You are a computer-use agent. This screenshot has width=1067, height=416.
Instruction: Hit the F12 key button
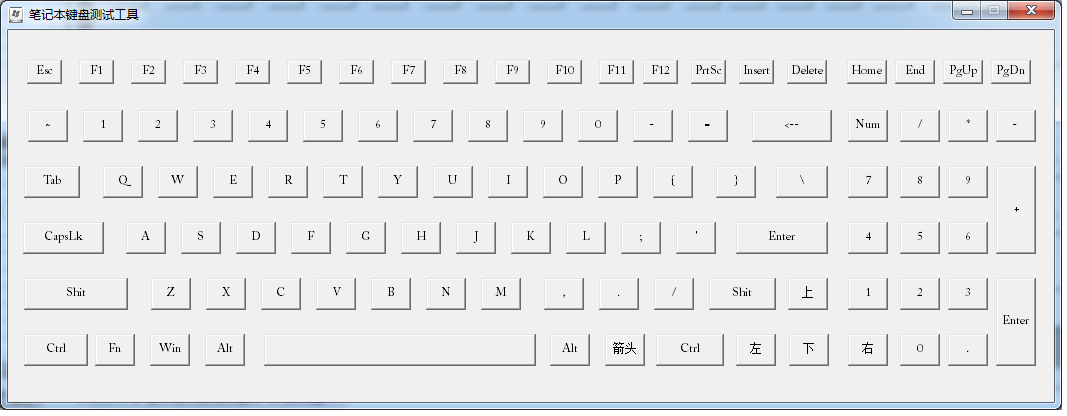[660, 71]
